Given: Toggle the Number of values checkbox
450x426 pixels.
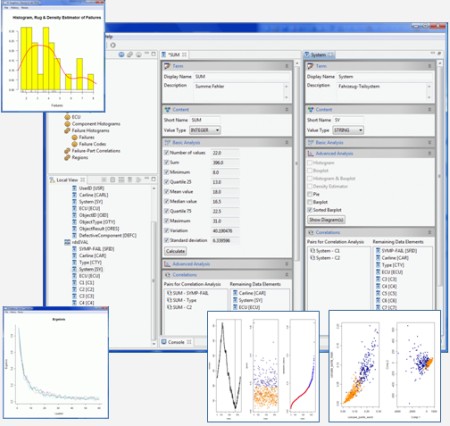Looking at the screenshot, I should tap(166, 152).
